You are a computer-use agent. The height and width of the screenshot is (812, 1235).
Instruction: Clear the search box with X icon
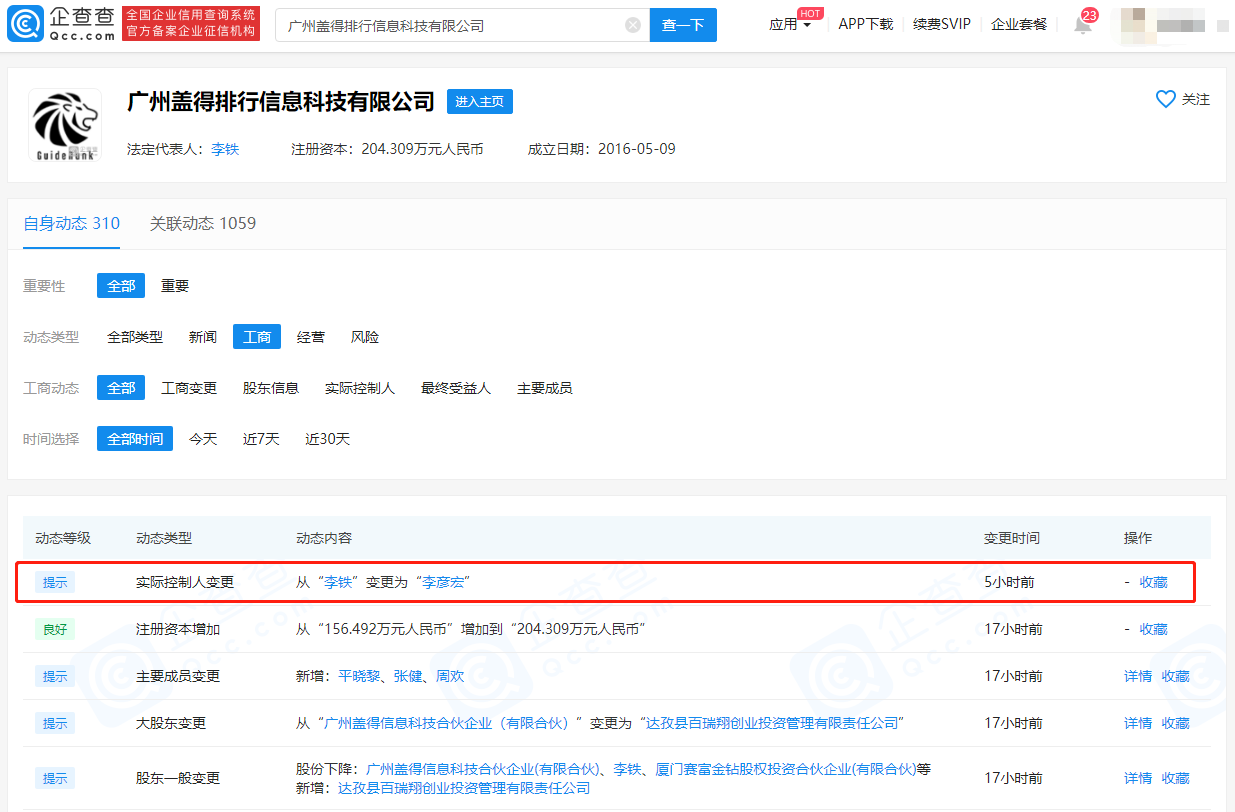(633, 25)
